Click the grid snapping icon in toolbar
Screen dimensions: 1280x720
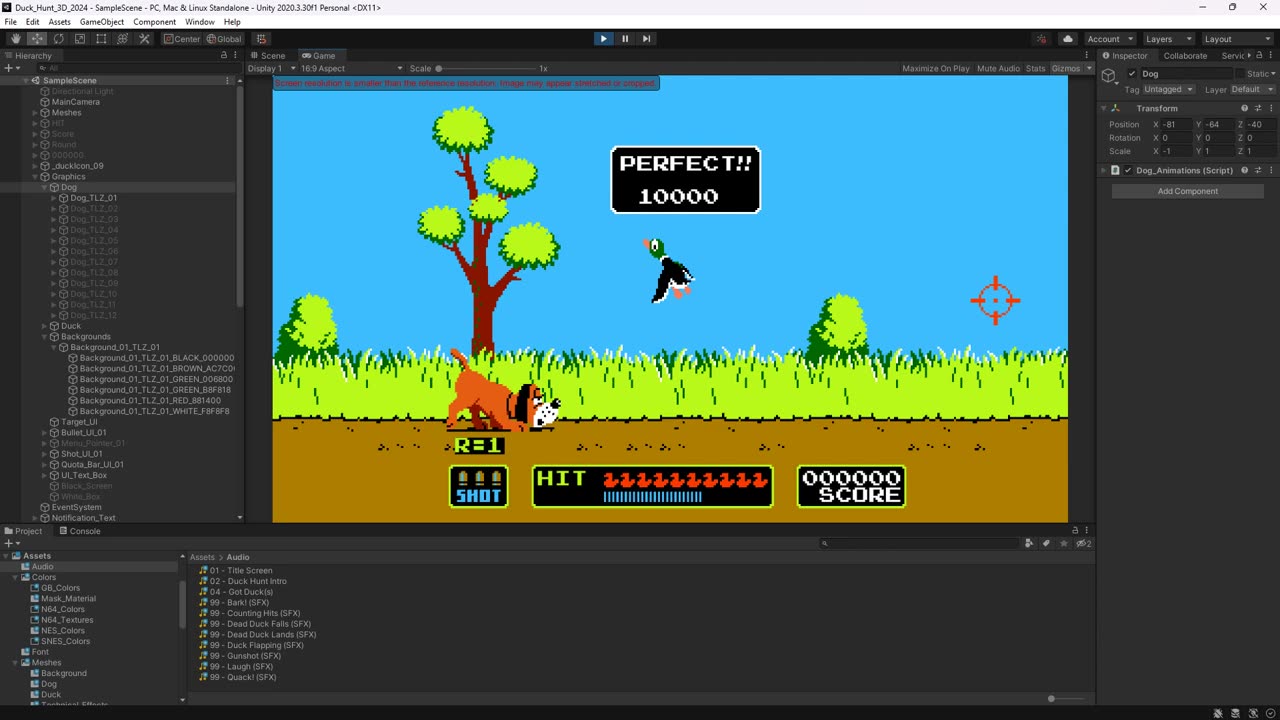coord(261,39)
